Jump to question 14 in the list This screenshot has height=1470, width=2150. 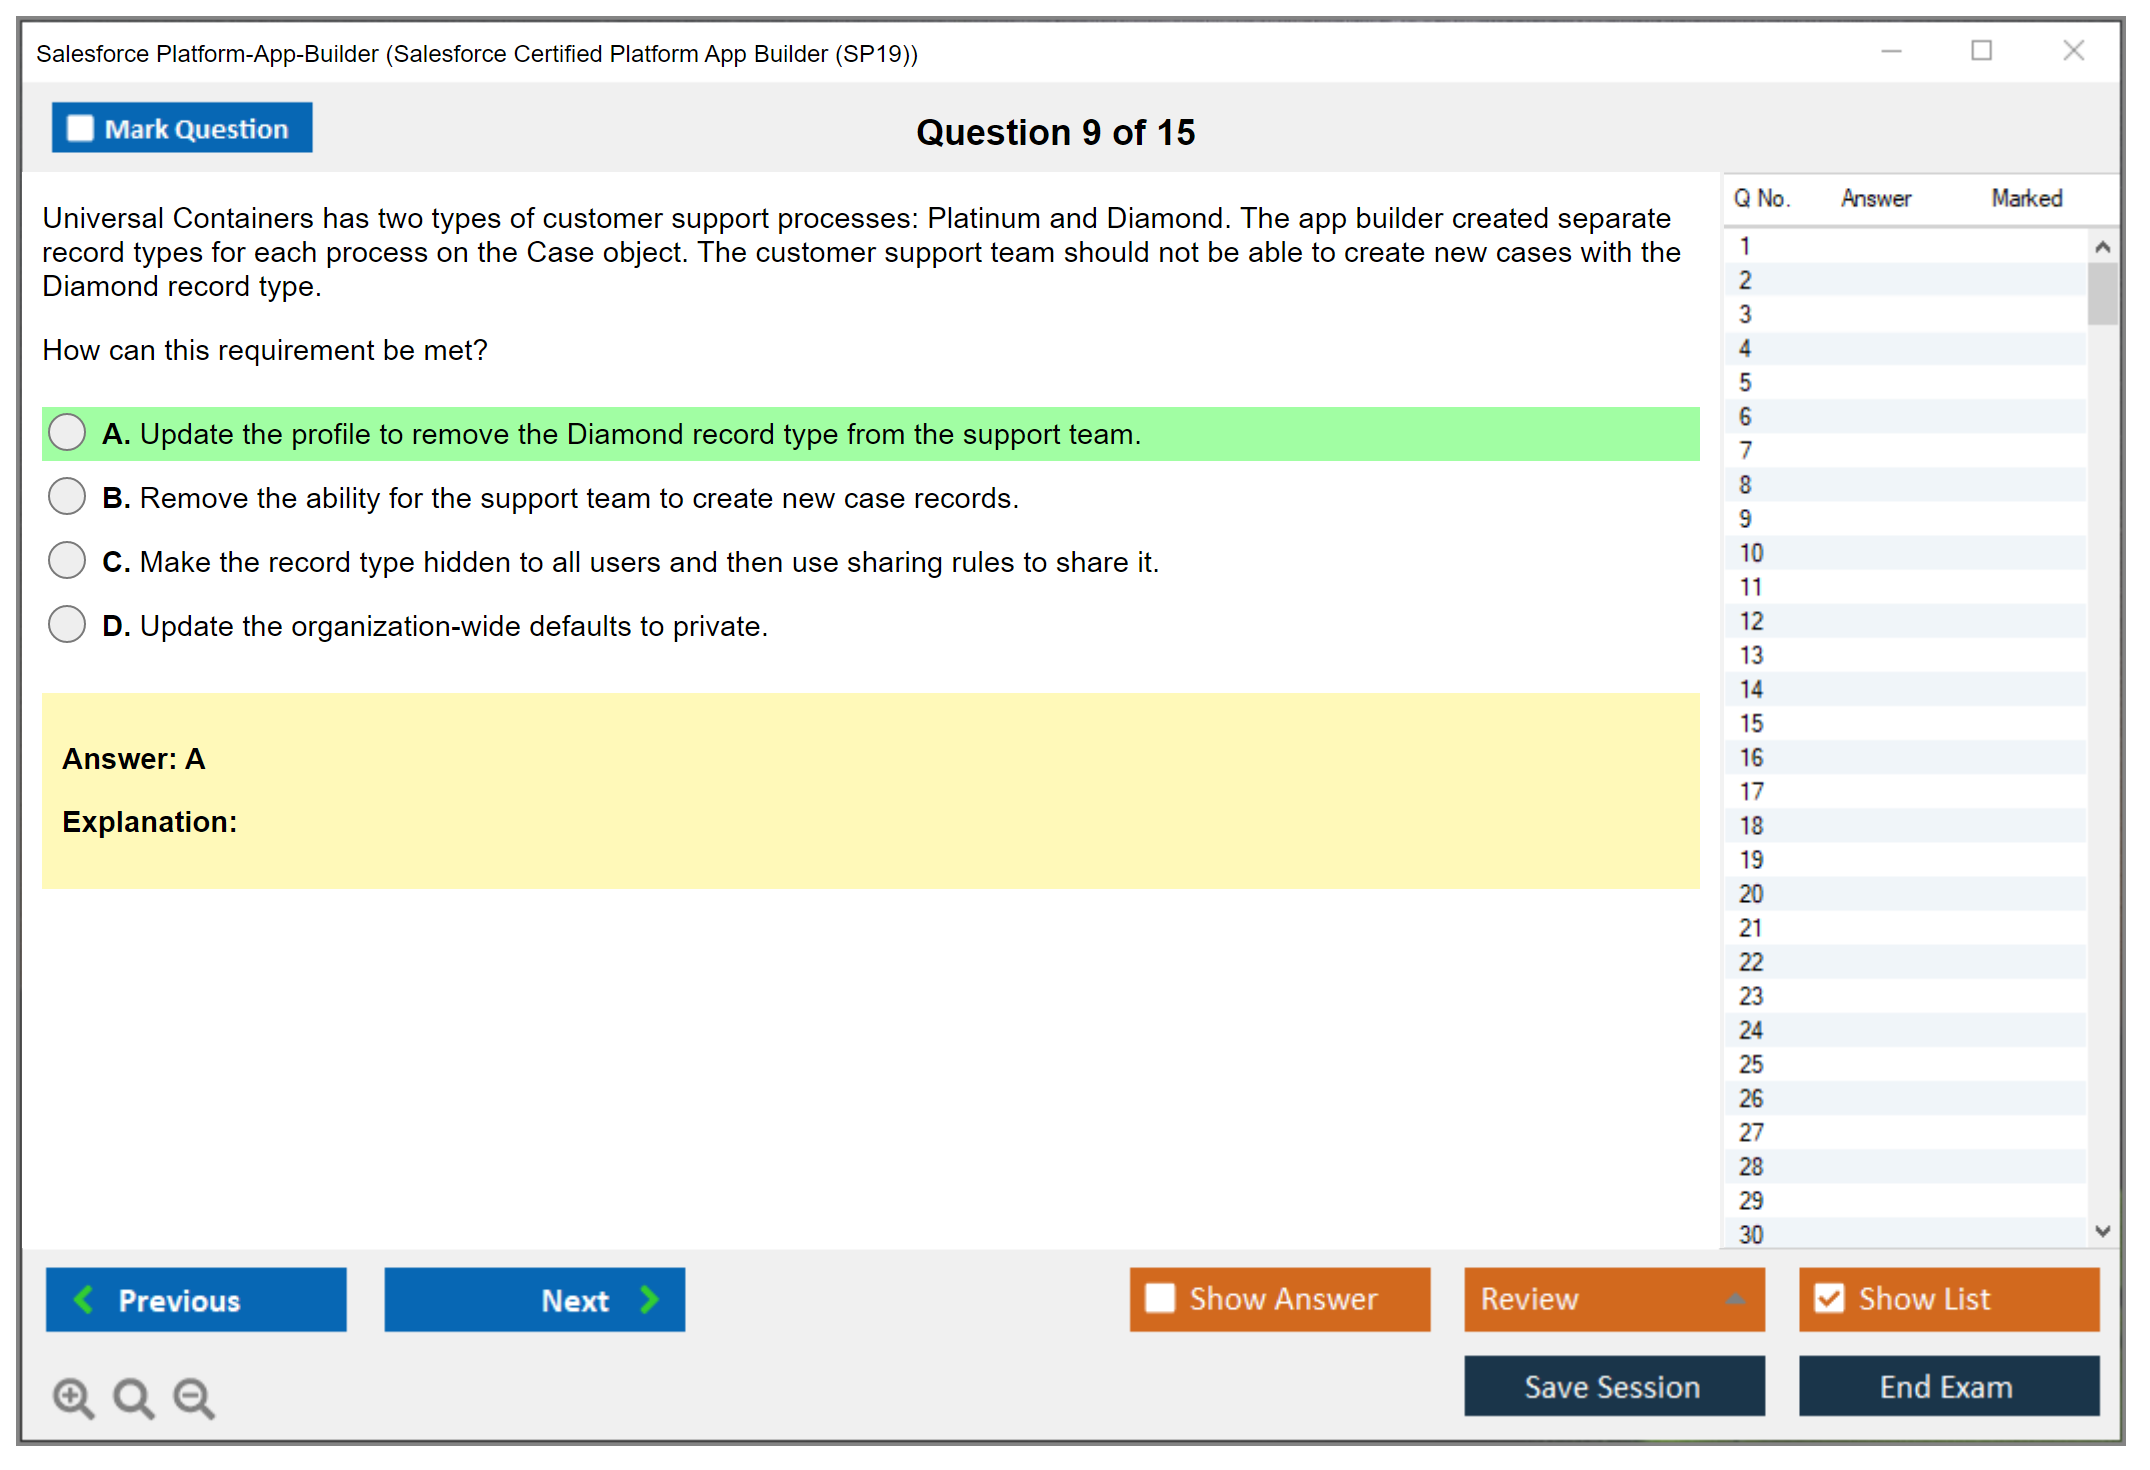click(1751, 689)
